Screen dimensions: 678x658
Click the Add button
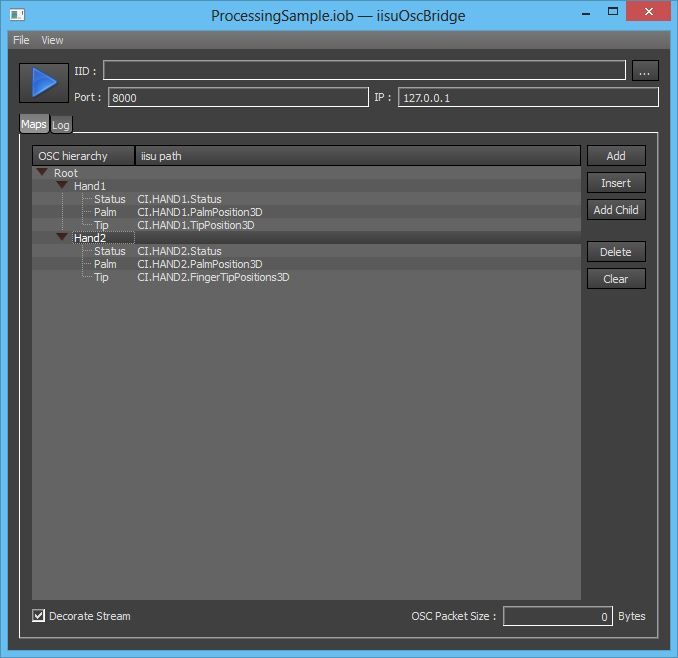[x=616, y=156]
